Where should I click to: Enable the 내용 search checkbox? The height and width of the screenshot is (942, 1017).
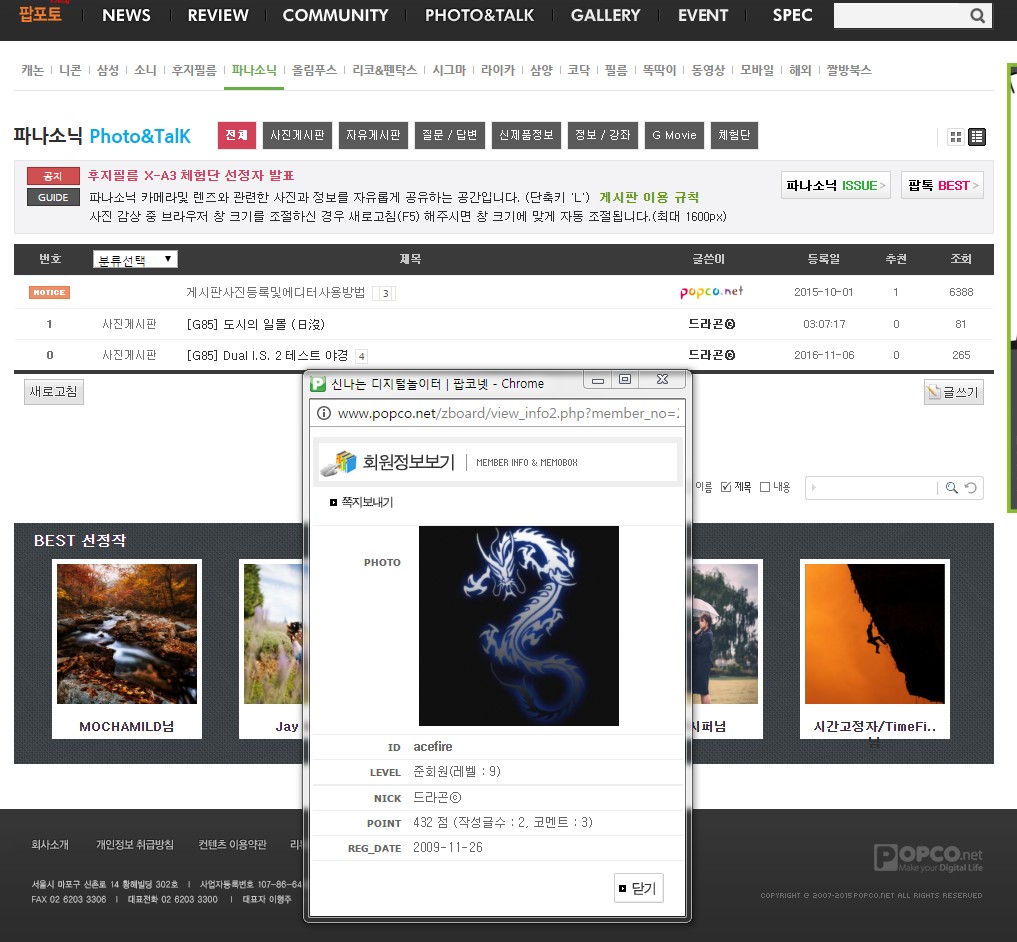click(765, 487)
